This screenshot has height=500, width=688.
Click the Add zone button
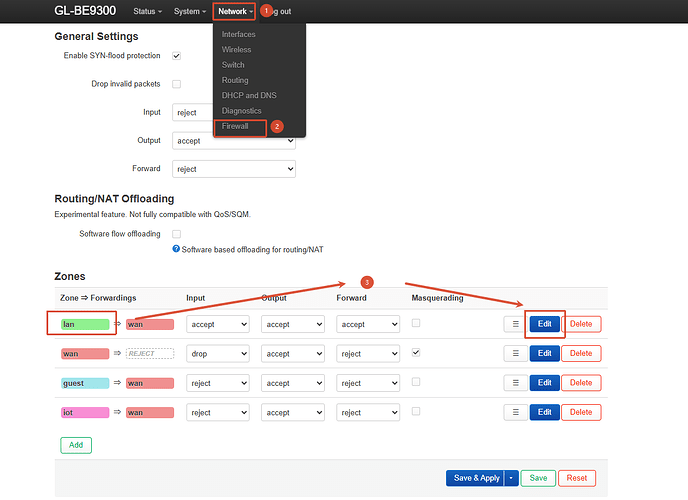[76, 445]
